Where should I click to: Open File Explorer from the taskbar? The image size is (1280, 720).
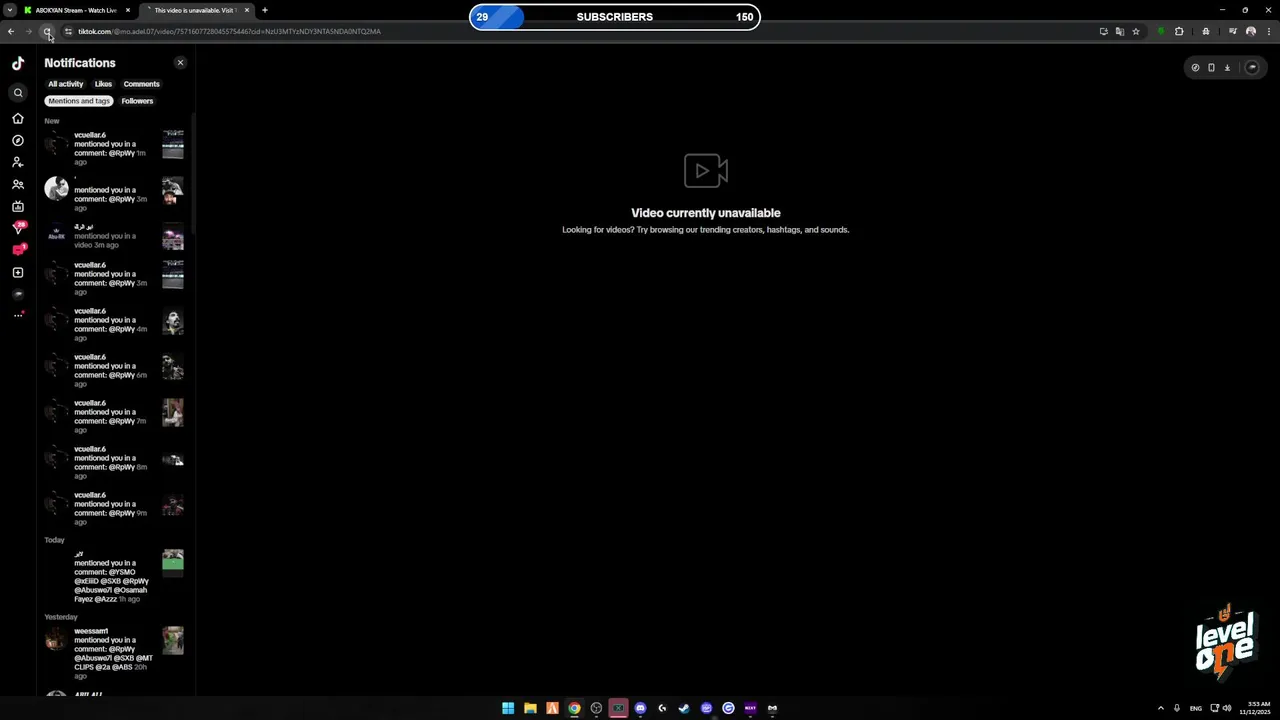(x=530, y=708)
